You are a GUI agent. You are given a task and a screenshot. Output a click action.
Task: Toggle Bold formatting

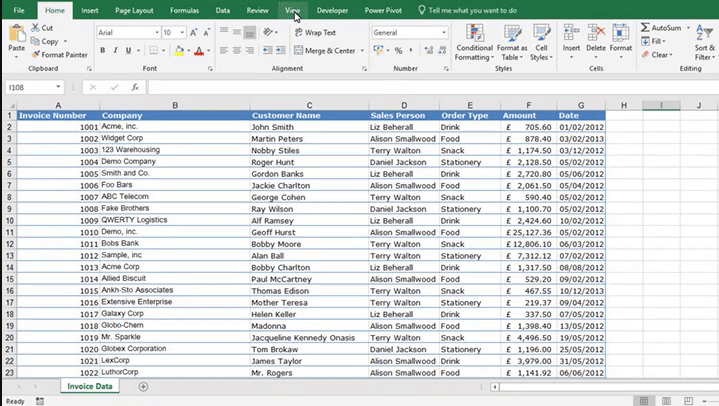102,50
